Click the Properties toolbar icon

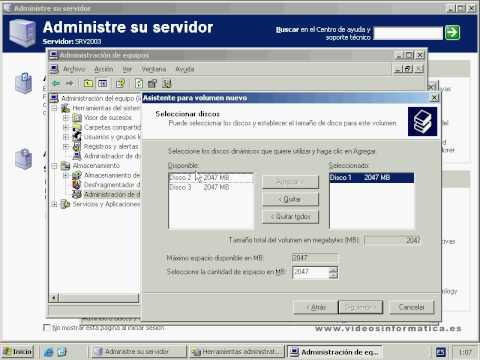click(x=120, y=83)
